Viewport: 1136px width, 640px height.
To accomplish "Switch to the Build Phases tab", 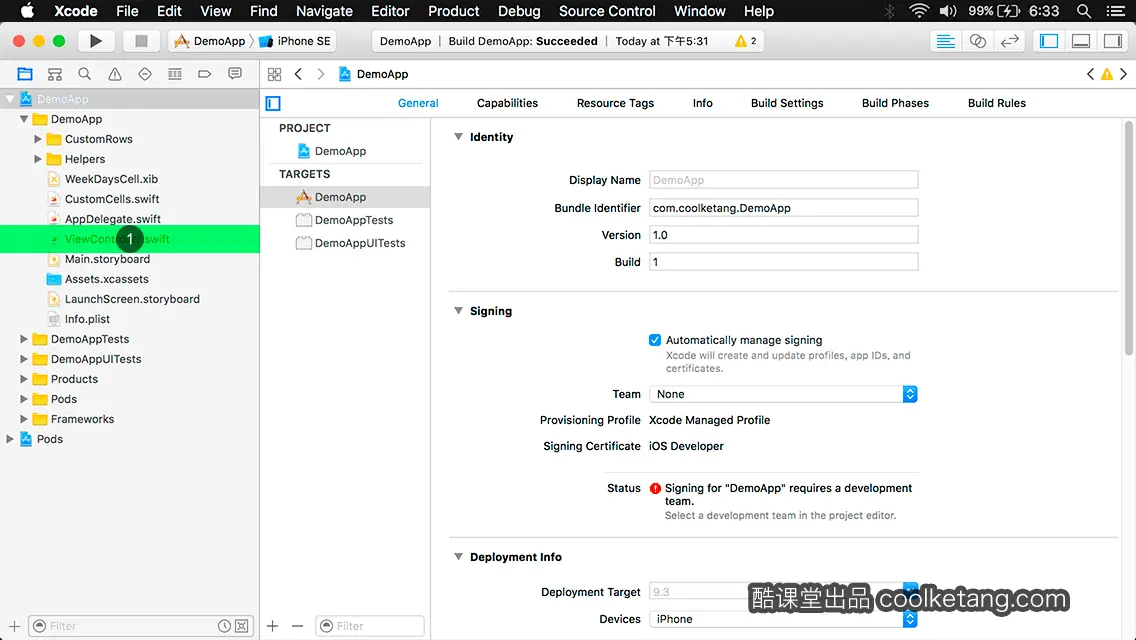I will pyautogui.click(x=895, y=103).
